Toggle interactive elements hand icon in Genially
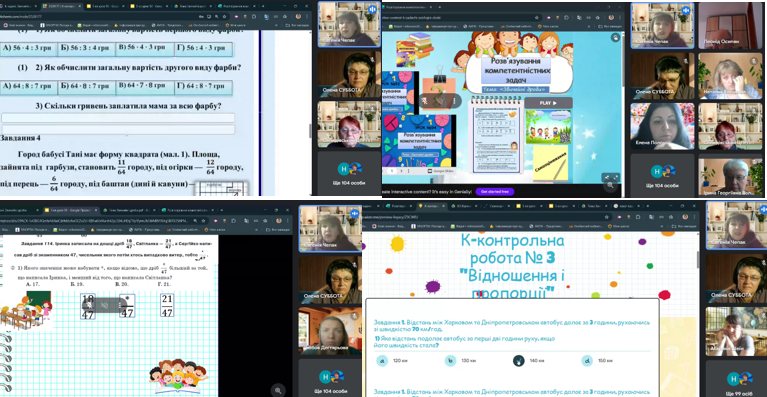The image size is (767, 397). click(x=615, y=38)
